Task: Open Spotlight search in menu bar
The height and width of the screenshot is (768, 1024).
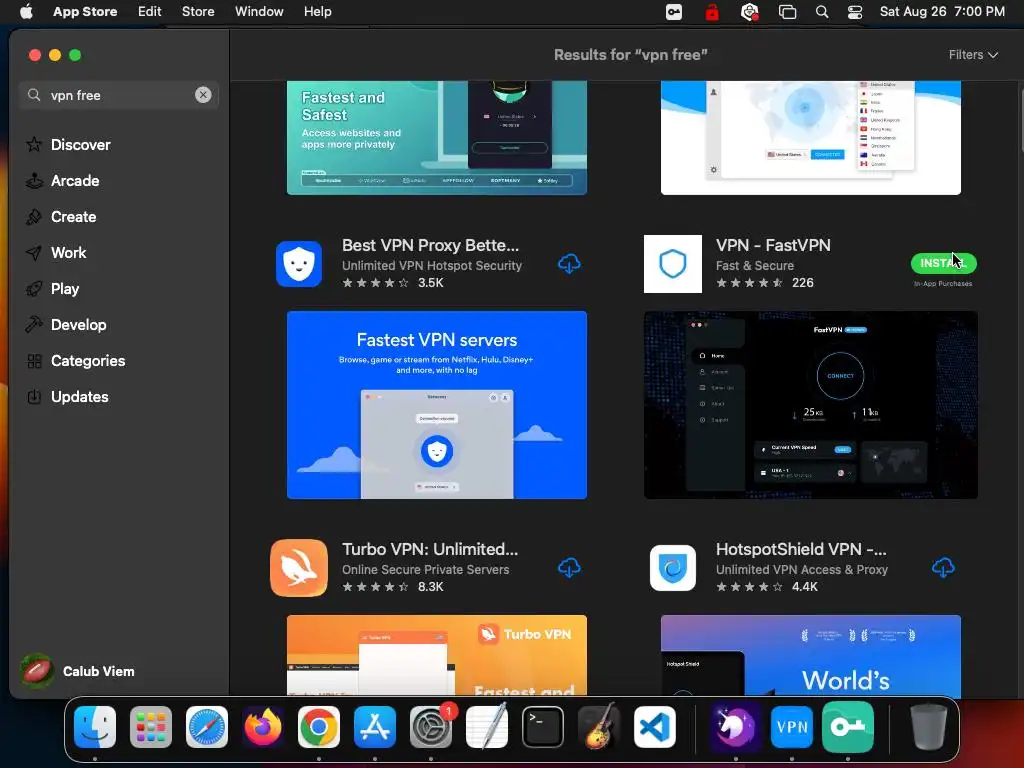Action: (822, 12)
